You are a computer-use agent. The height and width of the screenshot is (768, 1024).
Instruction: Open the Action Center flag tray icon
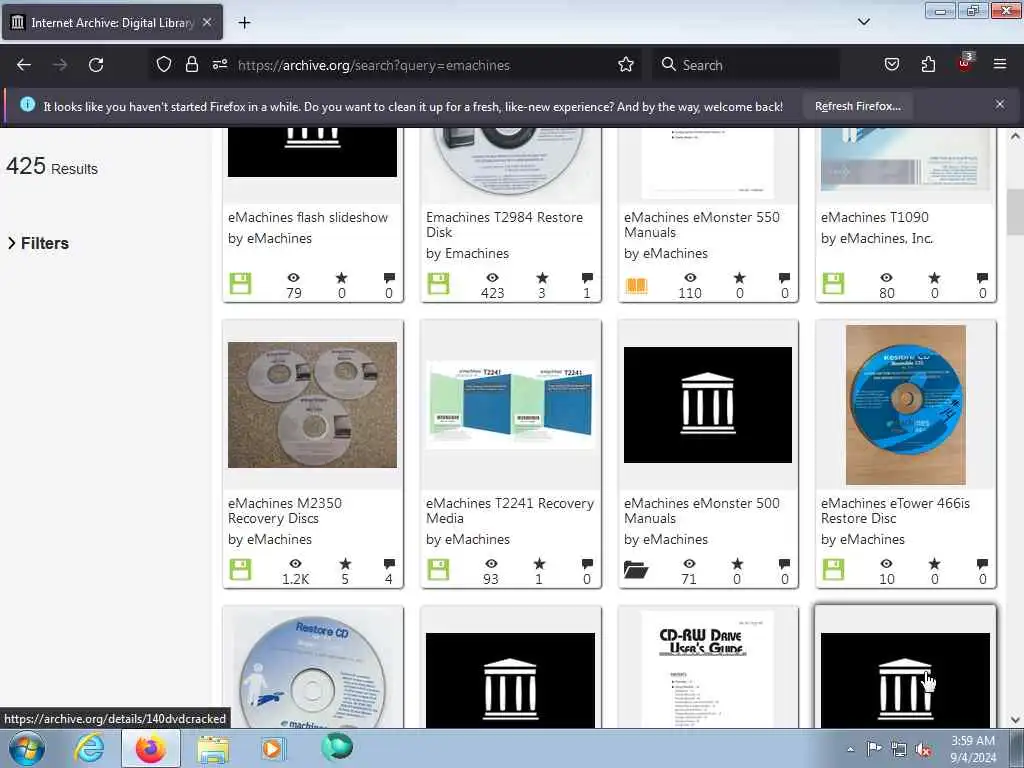click(x=874, y=748)
